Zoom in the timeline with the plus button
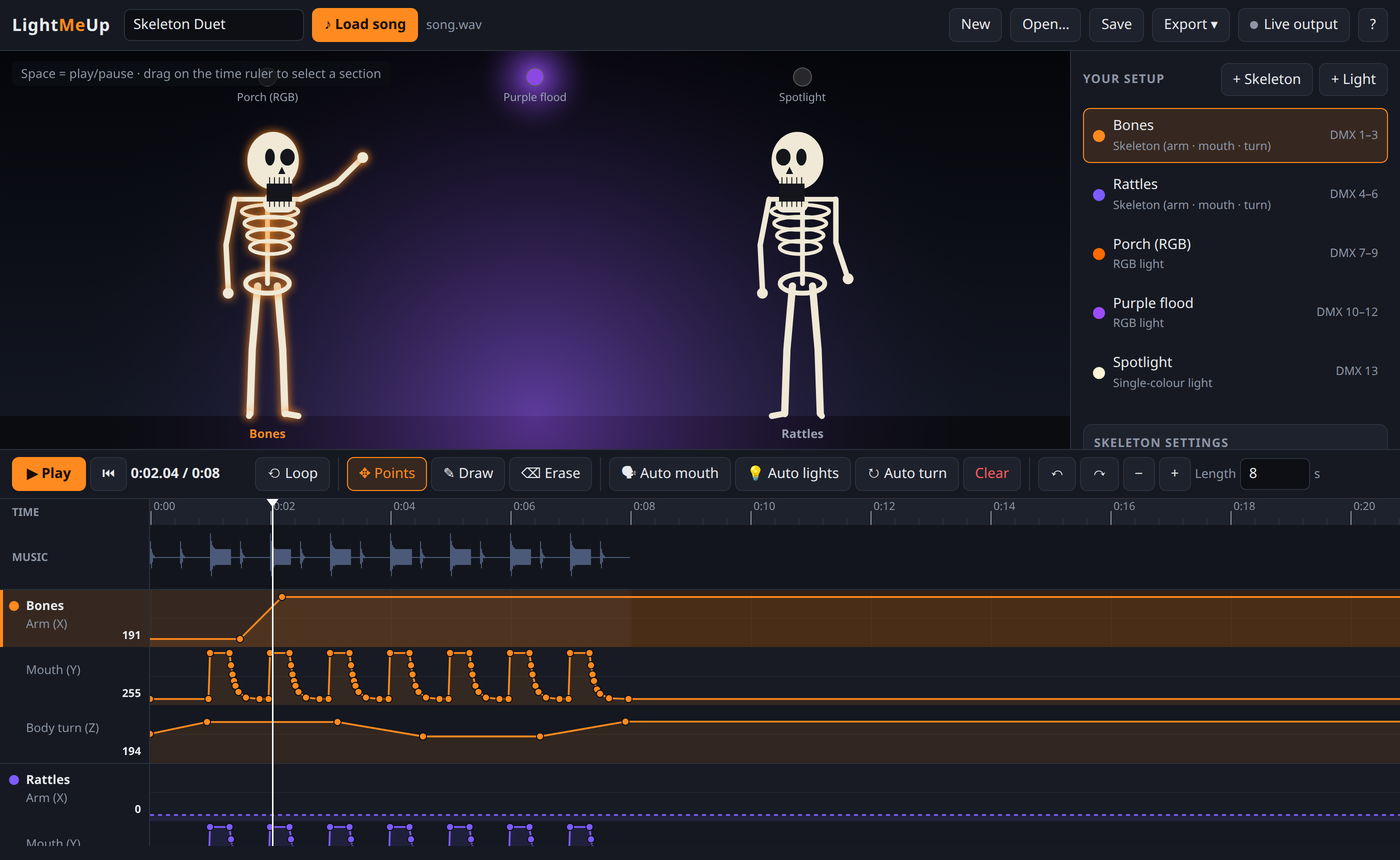The image size is (1400, 860). 1175,473
